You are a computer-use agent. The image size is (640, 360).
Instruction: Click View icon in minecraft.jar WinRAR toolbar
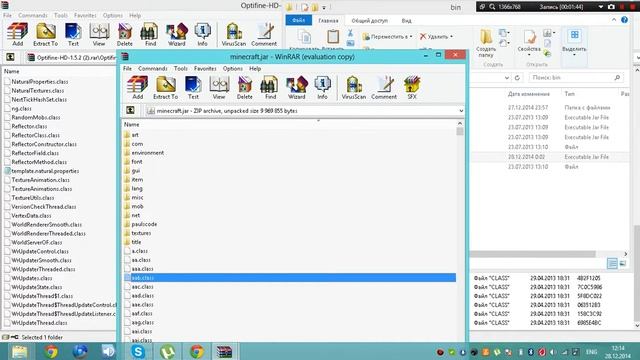click(x=219, y=87)
